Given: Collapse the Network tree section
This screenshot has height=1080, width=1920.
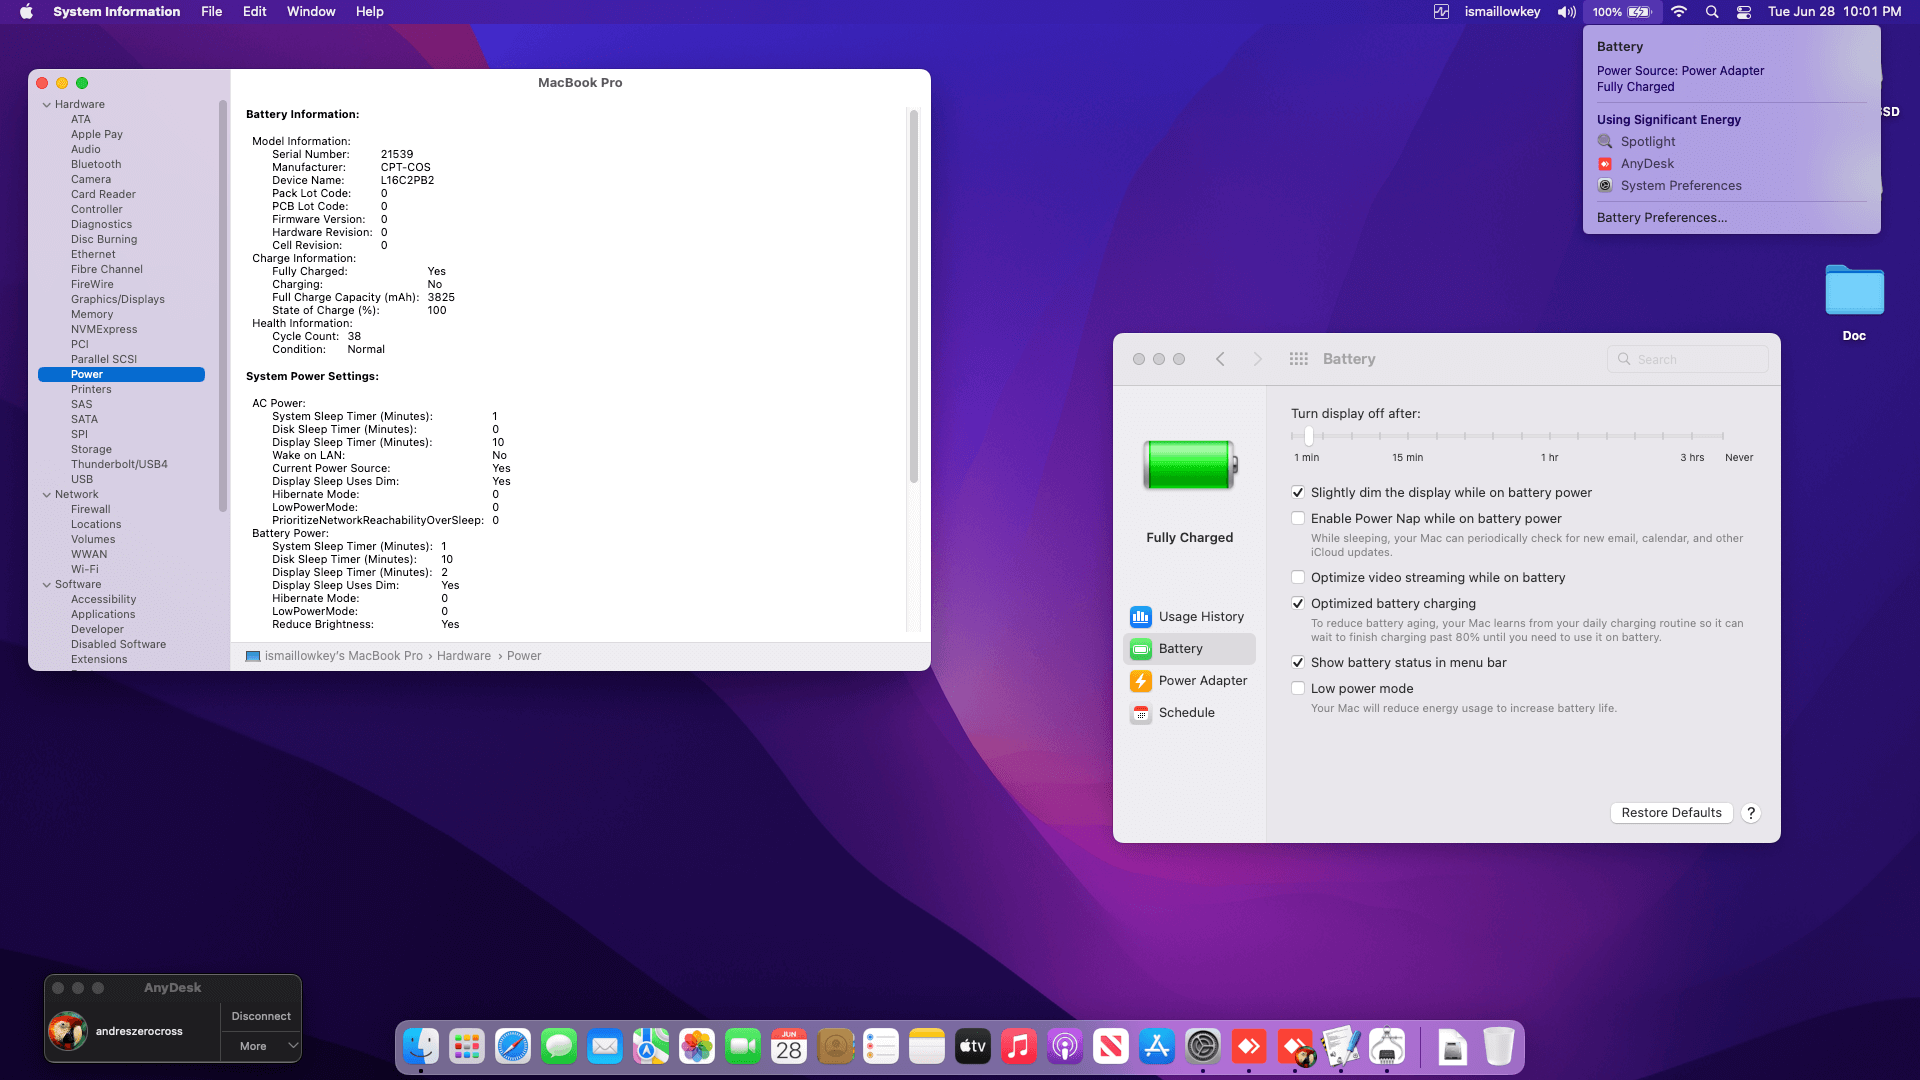Looking at the screenshot, I should click(46, 495).
